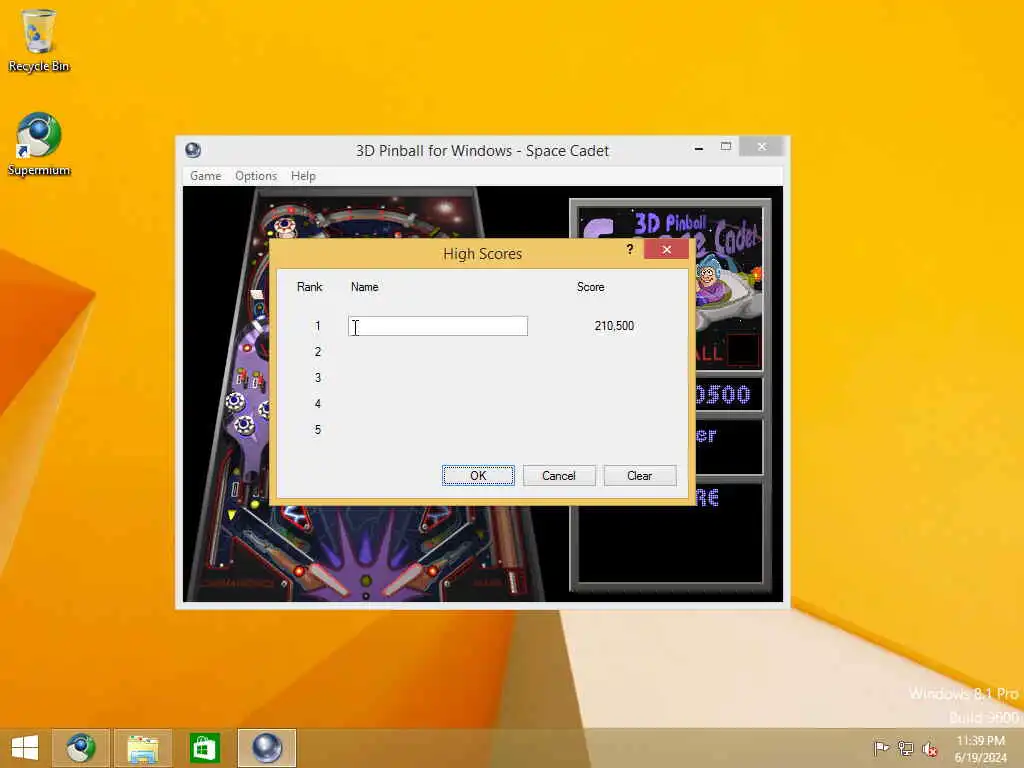Screen dimensions: 1024x768
Task: Clear the high scores list
Action: pyautogui.click(x=640, y=475)
